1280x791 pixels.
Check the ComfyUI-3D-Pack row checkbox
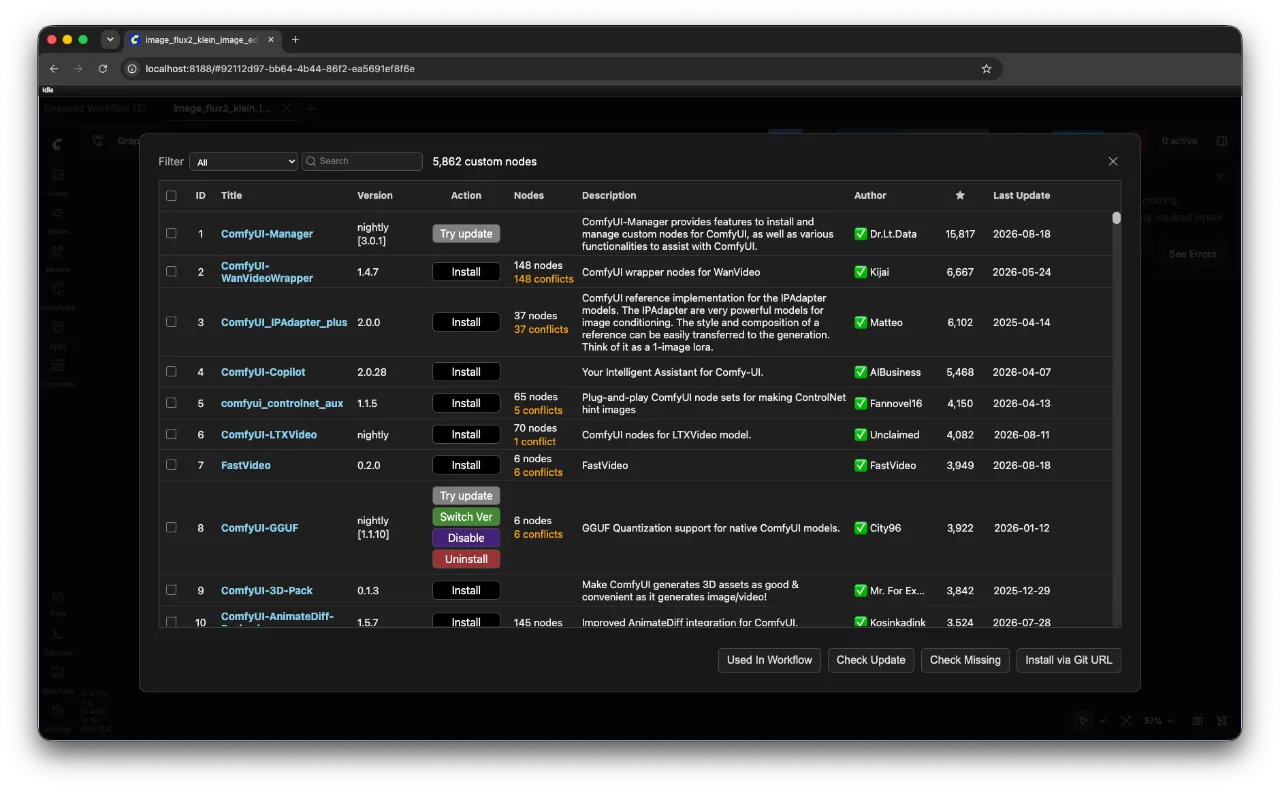coord(171,590)
